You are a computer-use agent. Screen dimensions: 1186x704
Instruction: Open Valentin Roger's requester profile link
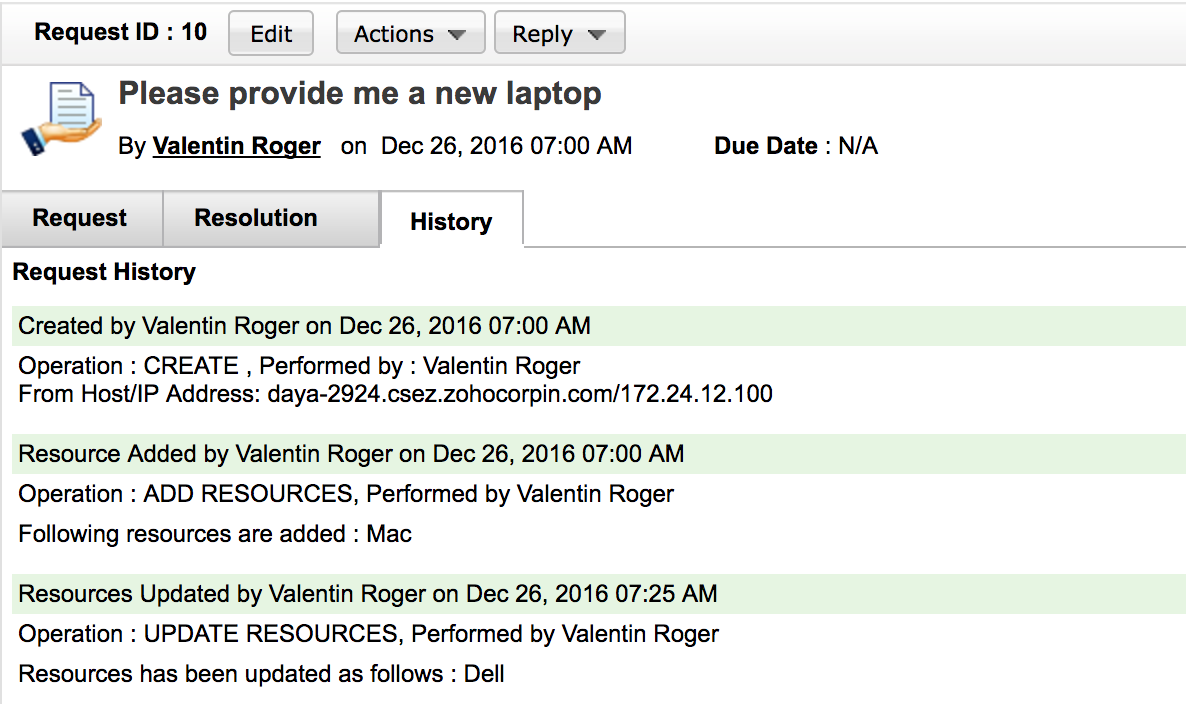tap(236, 146)
